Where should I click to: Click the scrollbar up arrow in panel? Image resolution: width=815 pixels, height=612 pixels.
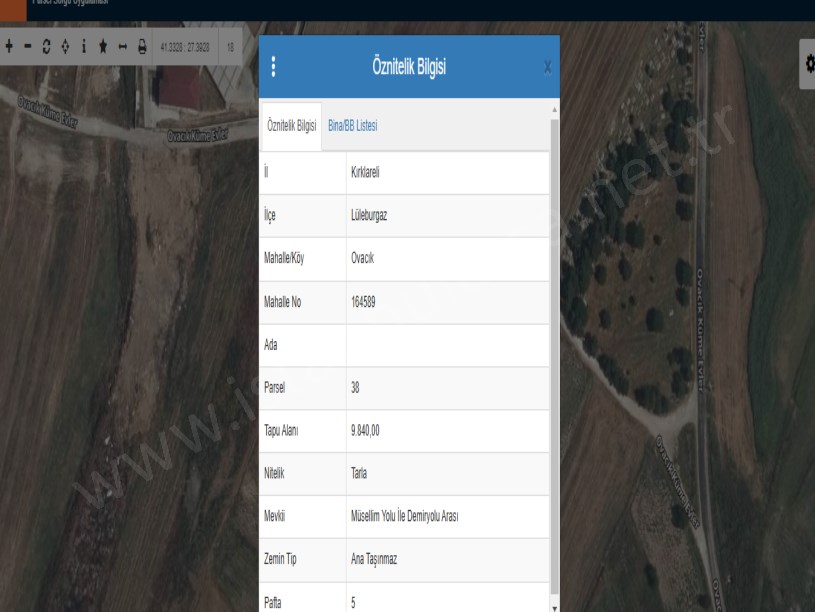click(555, 108)
